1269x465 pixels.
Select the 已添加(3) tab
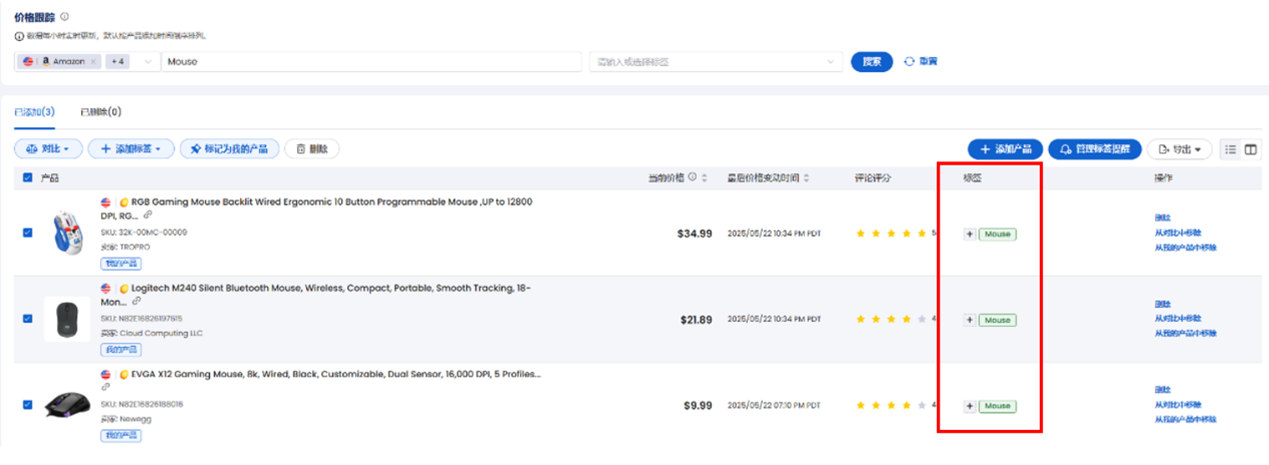[34, 112]
